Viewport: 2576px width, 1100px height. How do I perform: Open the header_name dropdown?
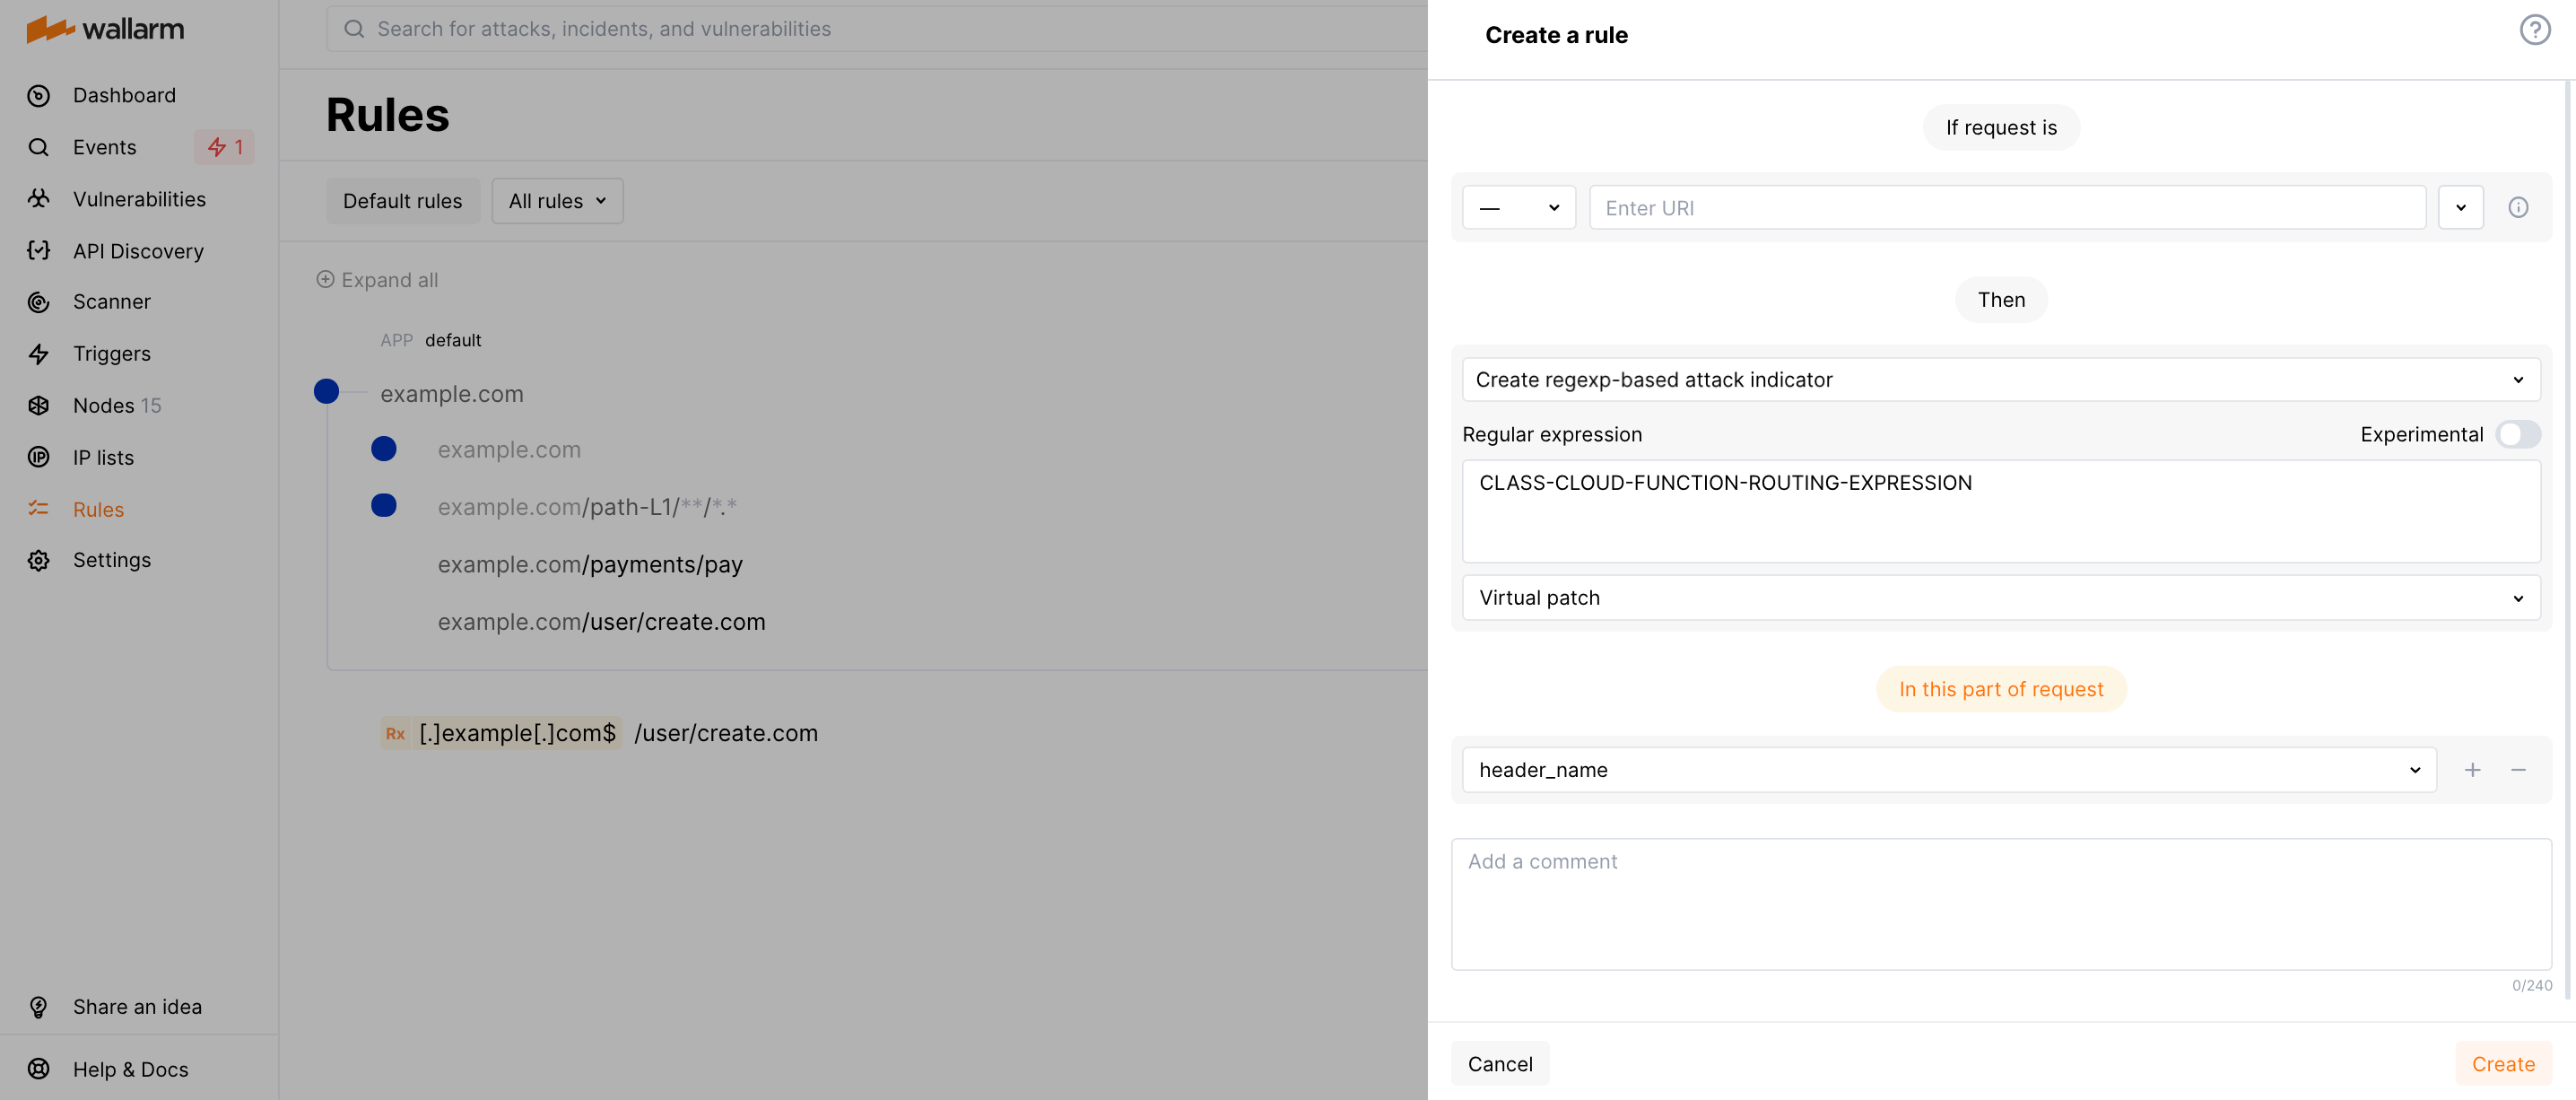(1948, 770)
